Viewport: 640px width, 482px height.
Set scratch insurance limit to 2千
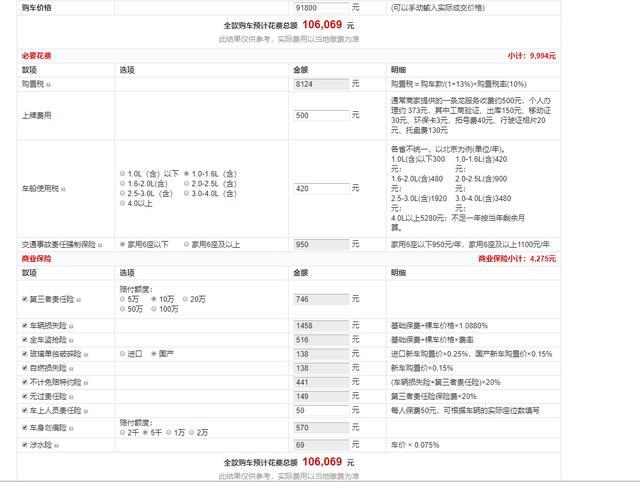(122, 432)
